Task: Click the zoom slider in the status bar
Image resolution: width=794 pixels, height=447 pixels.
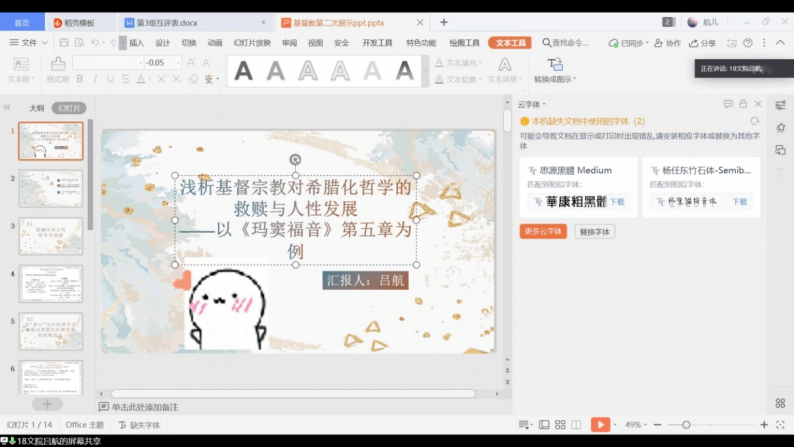Action: (x=686, y=425)
